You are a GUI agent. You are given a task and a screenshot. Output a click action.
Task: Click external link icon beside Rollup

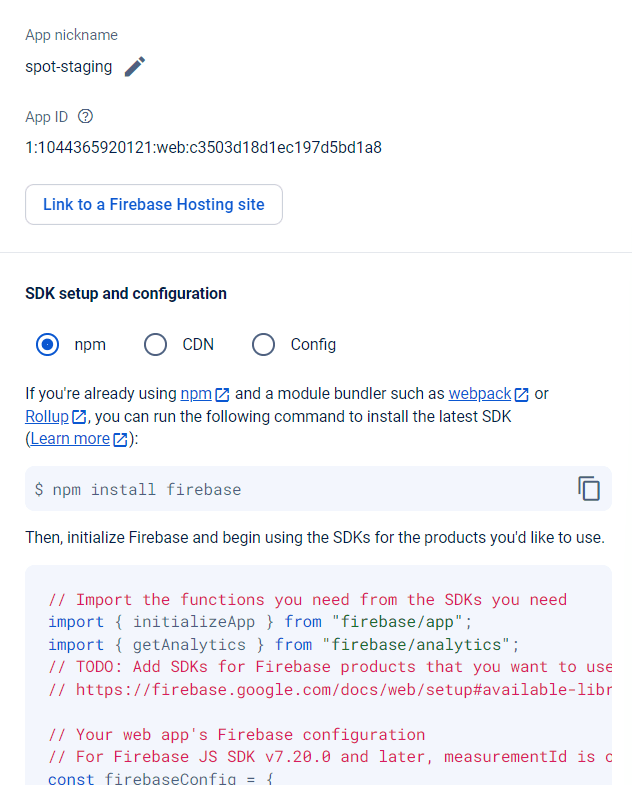click(79, 417)
